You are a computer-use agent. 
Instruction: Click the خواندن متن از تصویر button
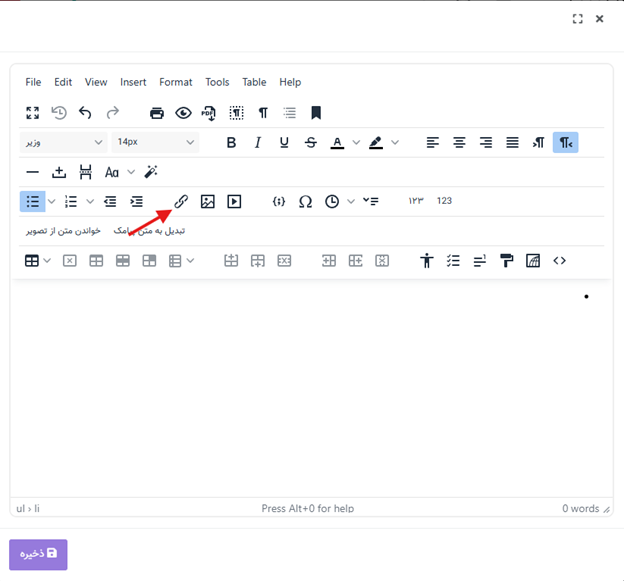(x=63, y=231)
